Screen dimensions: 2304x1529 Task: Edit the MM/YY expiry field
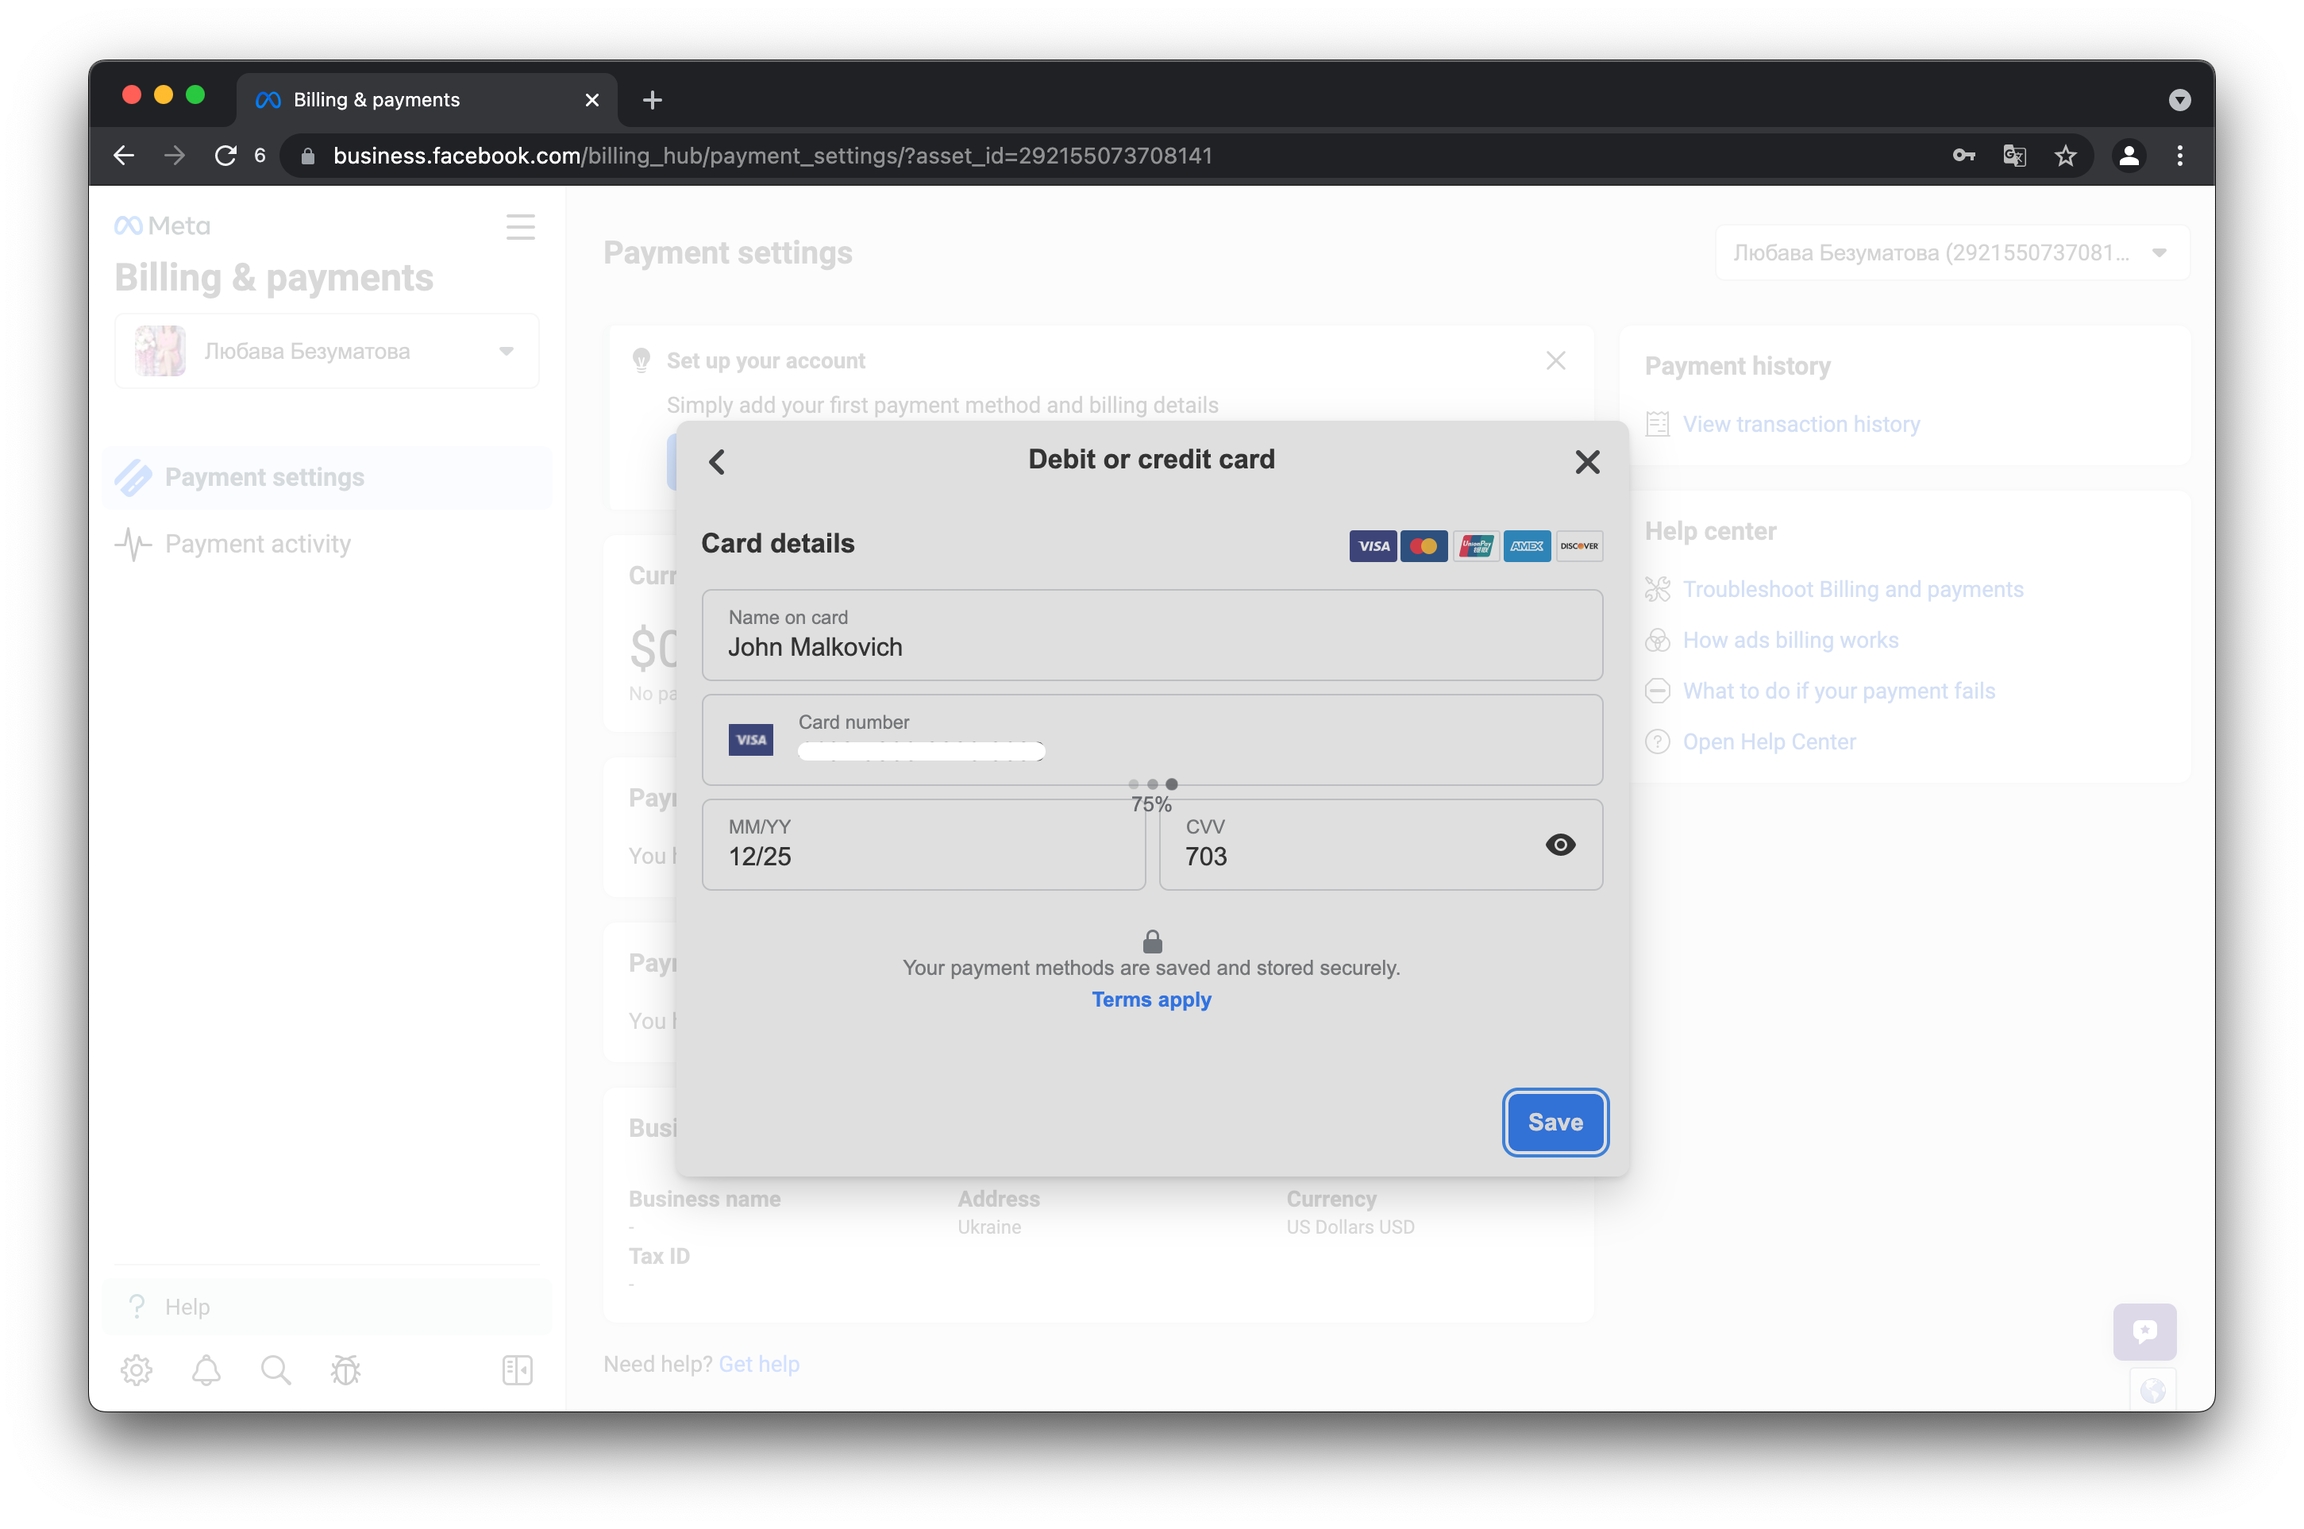(x=923, y=845)
